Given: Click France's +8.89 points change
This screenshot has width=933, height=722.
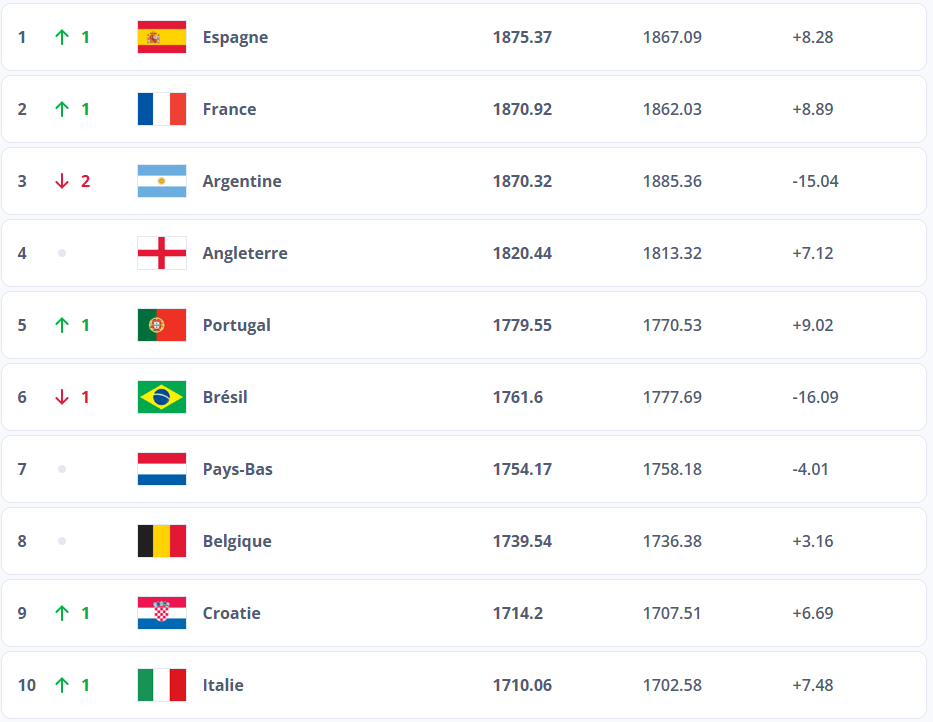Looking at the screenshot, I should coord(812,109).
